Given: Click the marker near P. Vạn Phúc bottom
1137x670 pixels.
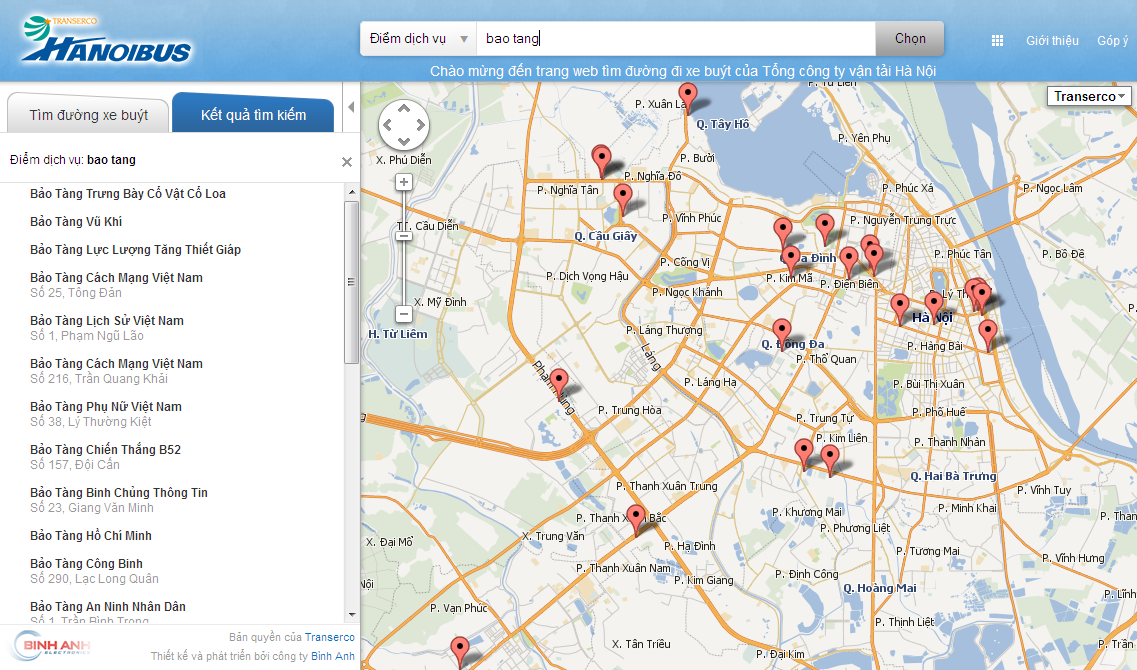Looking at the screenshot, I should tap(460, 651).
